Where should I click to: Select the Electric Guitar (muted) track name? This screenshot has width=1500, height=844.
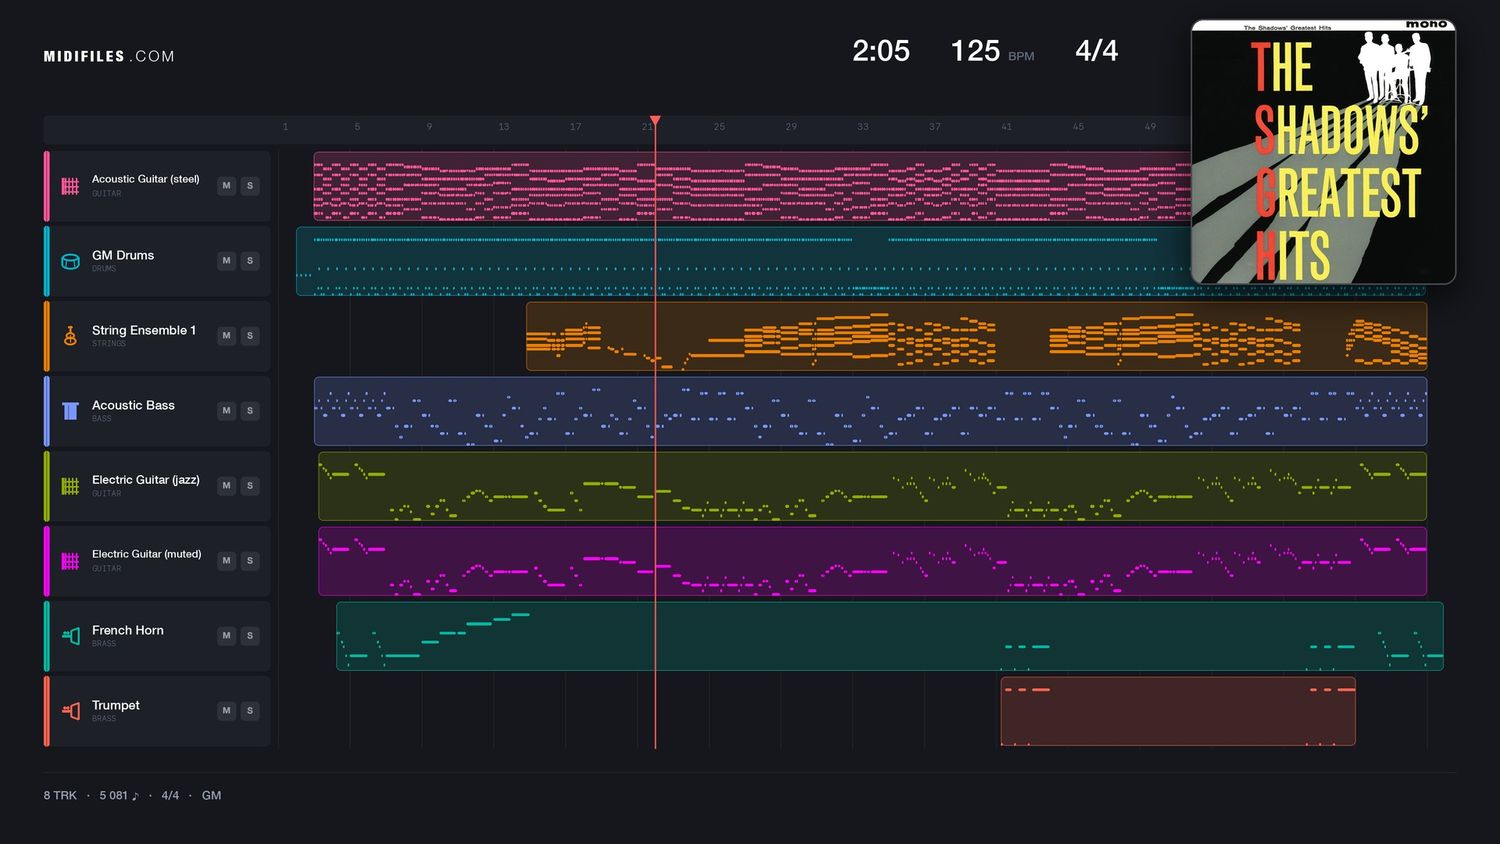(x=147, y=554)
